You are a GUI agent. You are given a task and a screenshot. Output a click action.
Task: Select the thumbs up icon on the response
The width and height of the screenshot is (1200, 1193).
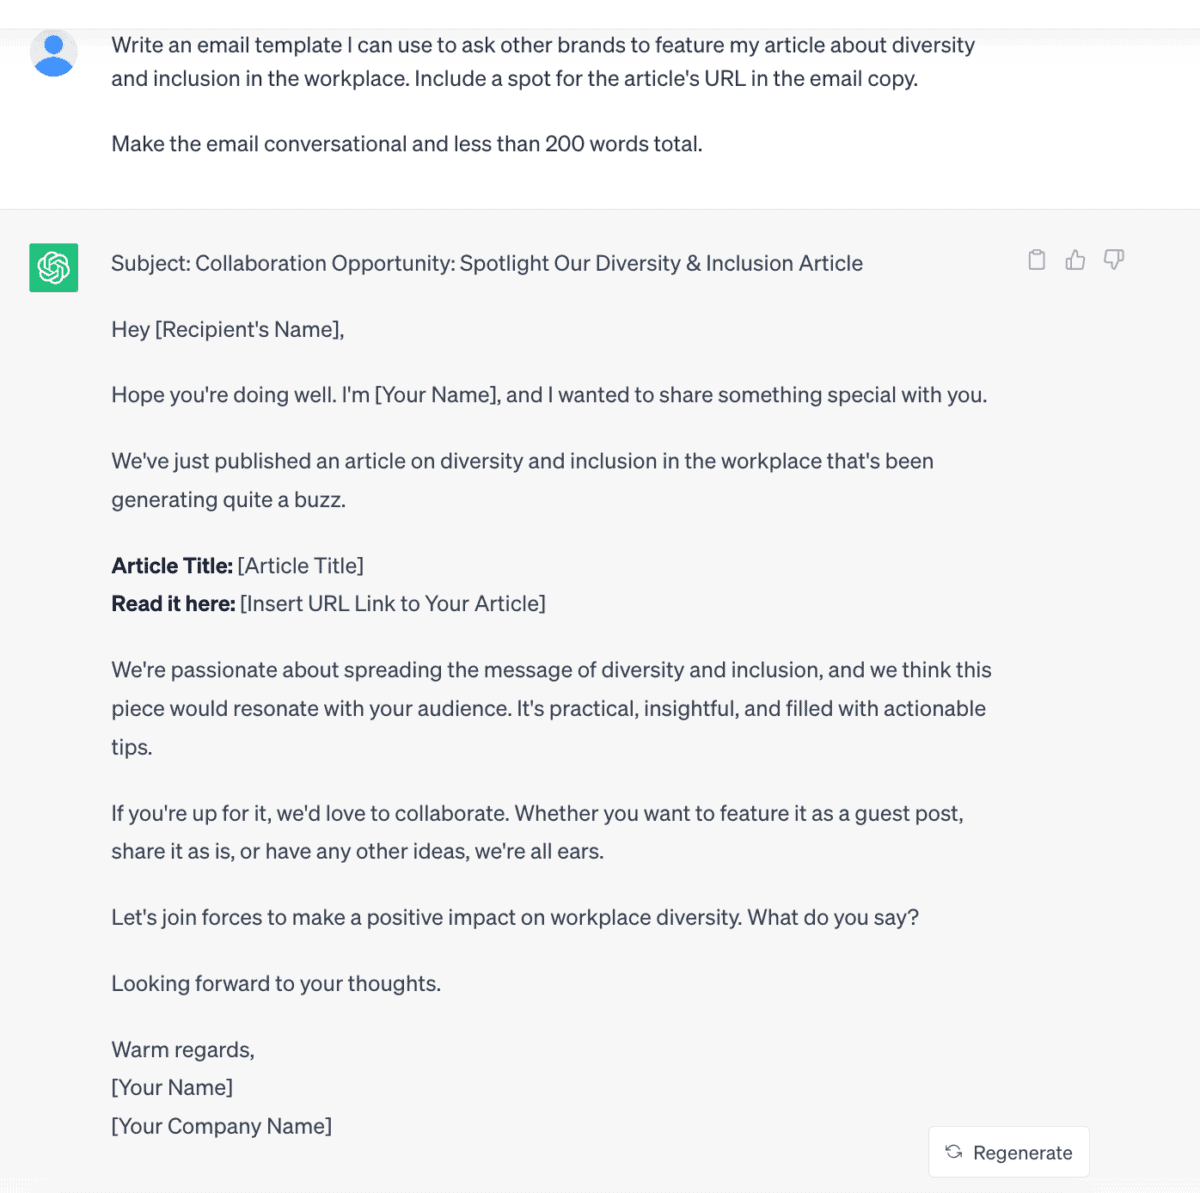pyautogui.click(x=1075, y=259)
